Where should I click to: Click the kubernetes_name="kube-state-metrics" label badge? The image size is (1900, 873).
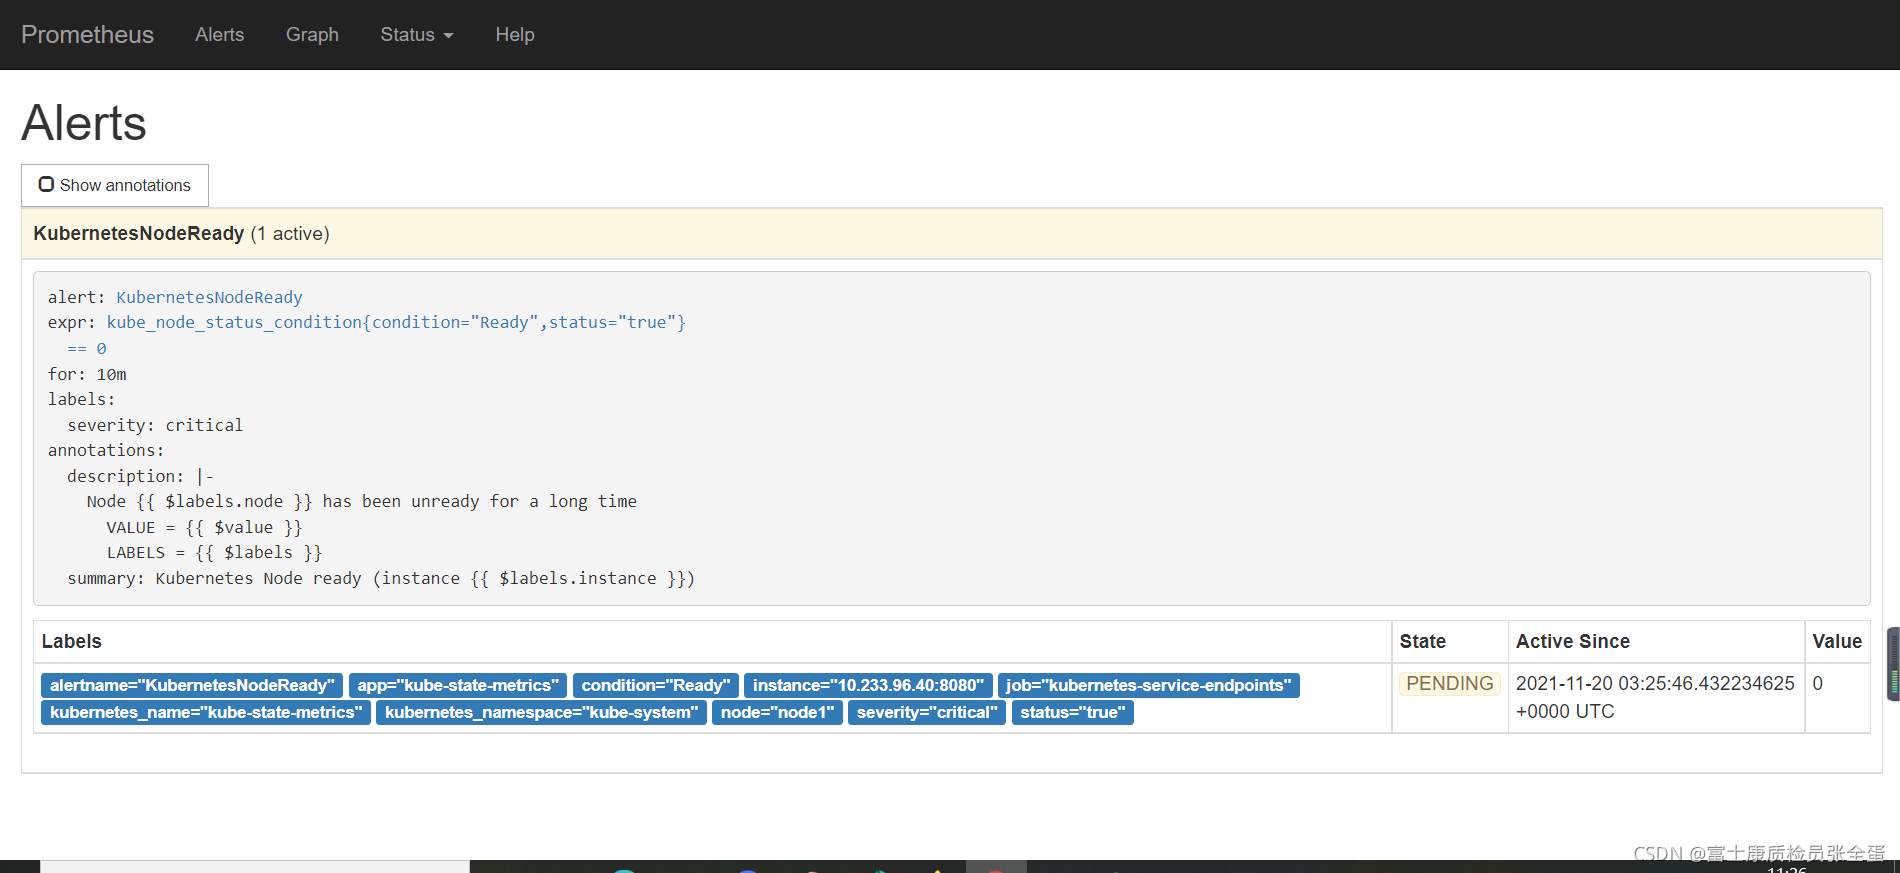[206, 712]
